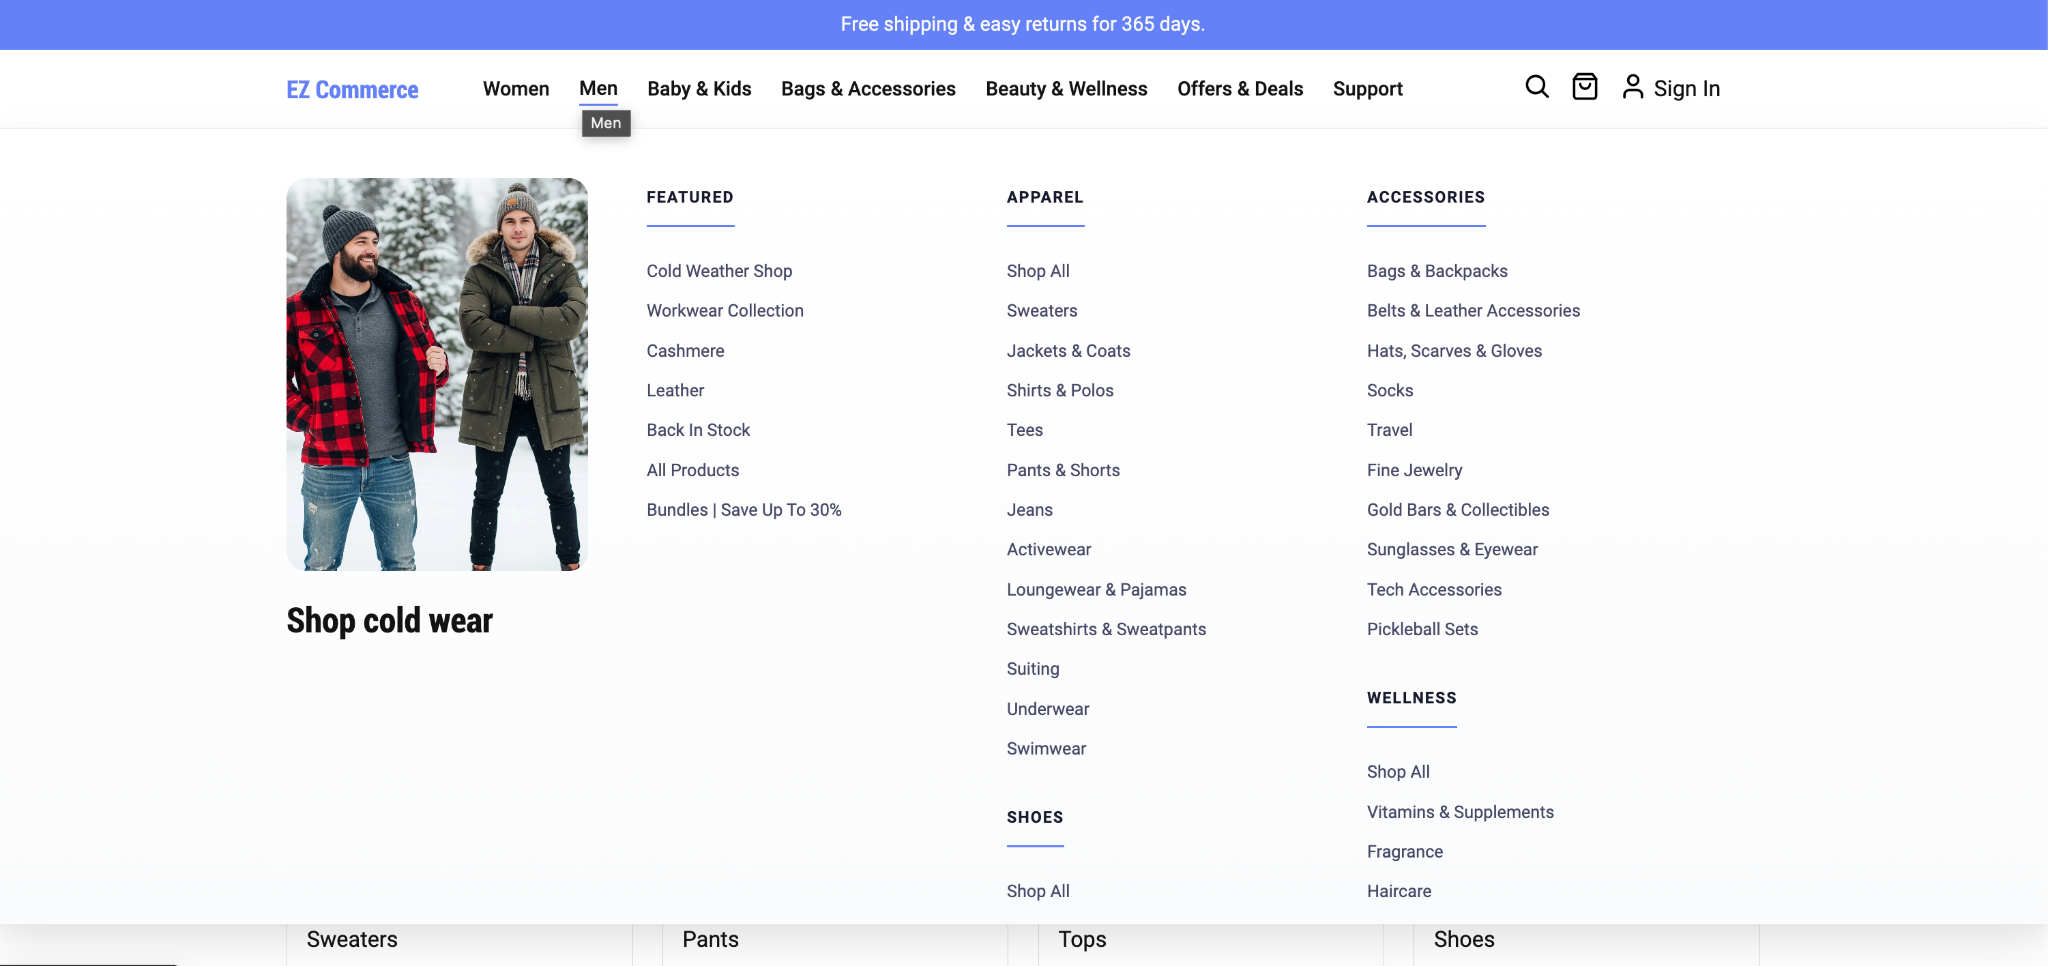Click the user profile icon near Sign In

(x=1633, y=87)
